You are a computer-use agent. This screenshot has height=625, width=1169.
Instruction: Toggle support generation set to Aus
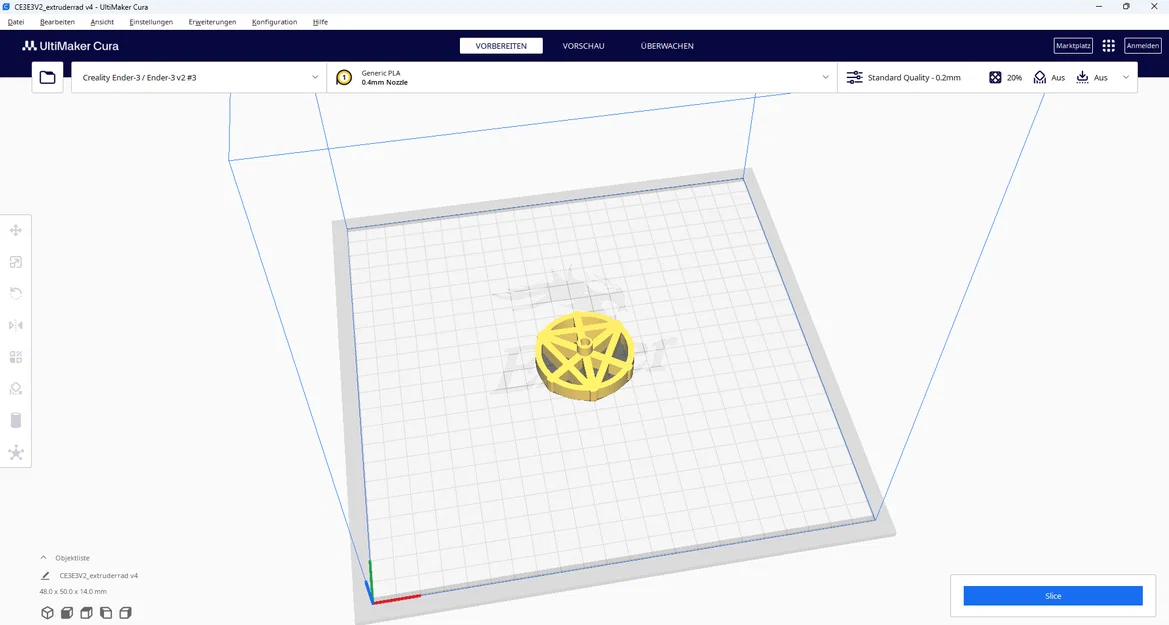[1040, 77]
